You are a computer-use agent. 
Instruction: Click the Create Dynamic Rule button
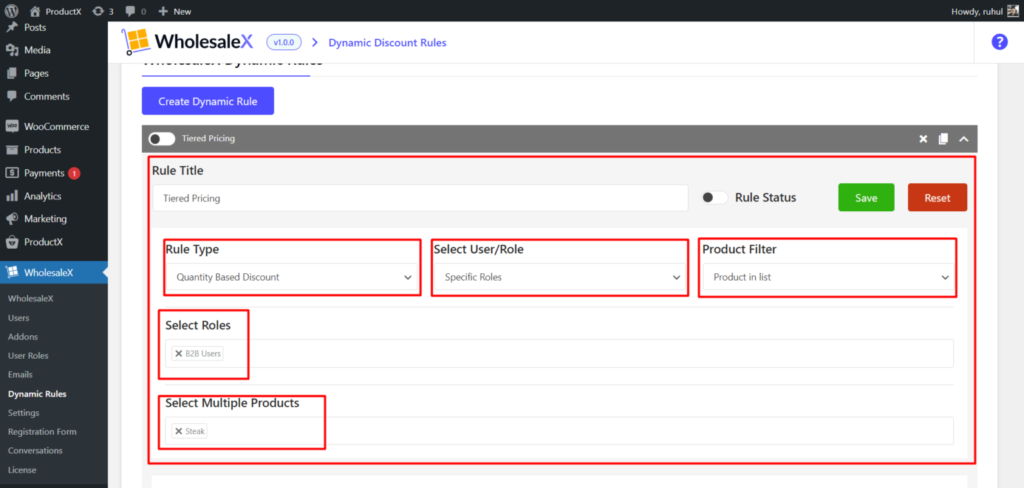coord(208,101)
